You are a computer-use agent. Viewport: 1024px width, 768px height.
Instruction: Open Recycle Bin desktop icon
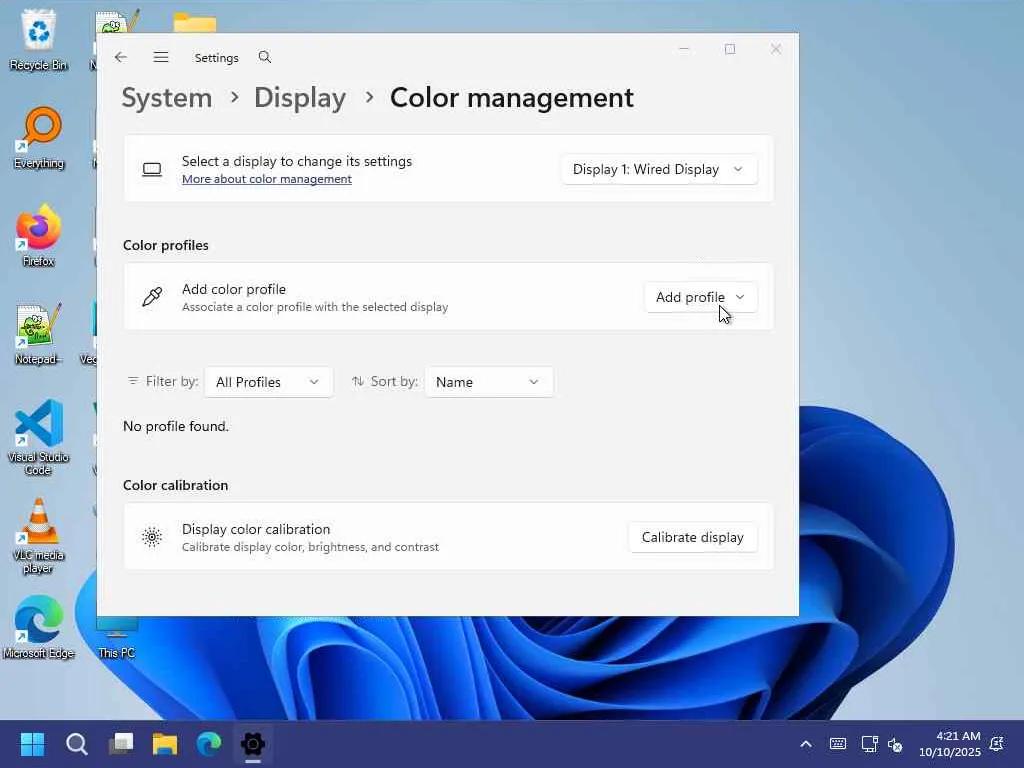[38, 39]
